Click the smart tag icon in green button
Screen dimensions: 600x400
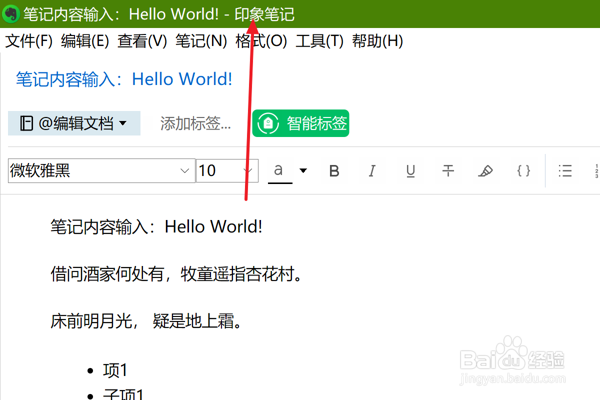268,123
